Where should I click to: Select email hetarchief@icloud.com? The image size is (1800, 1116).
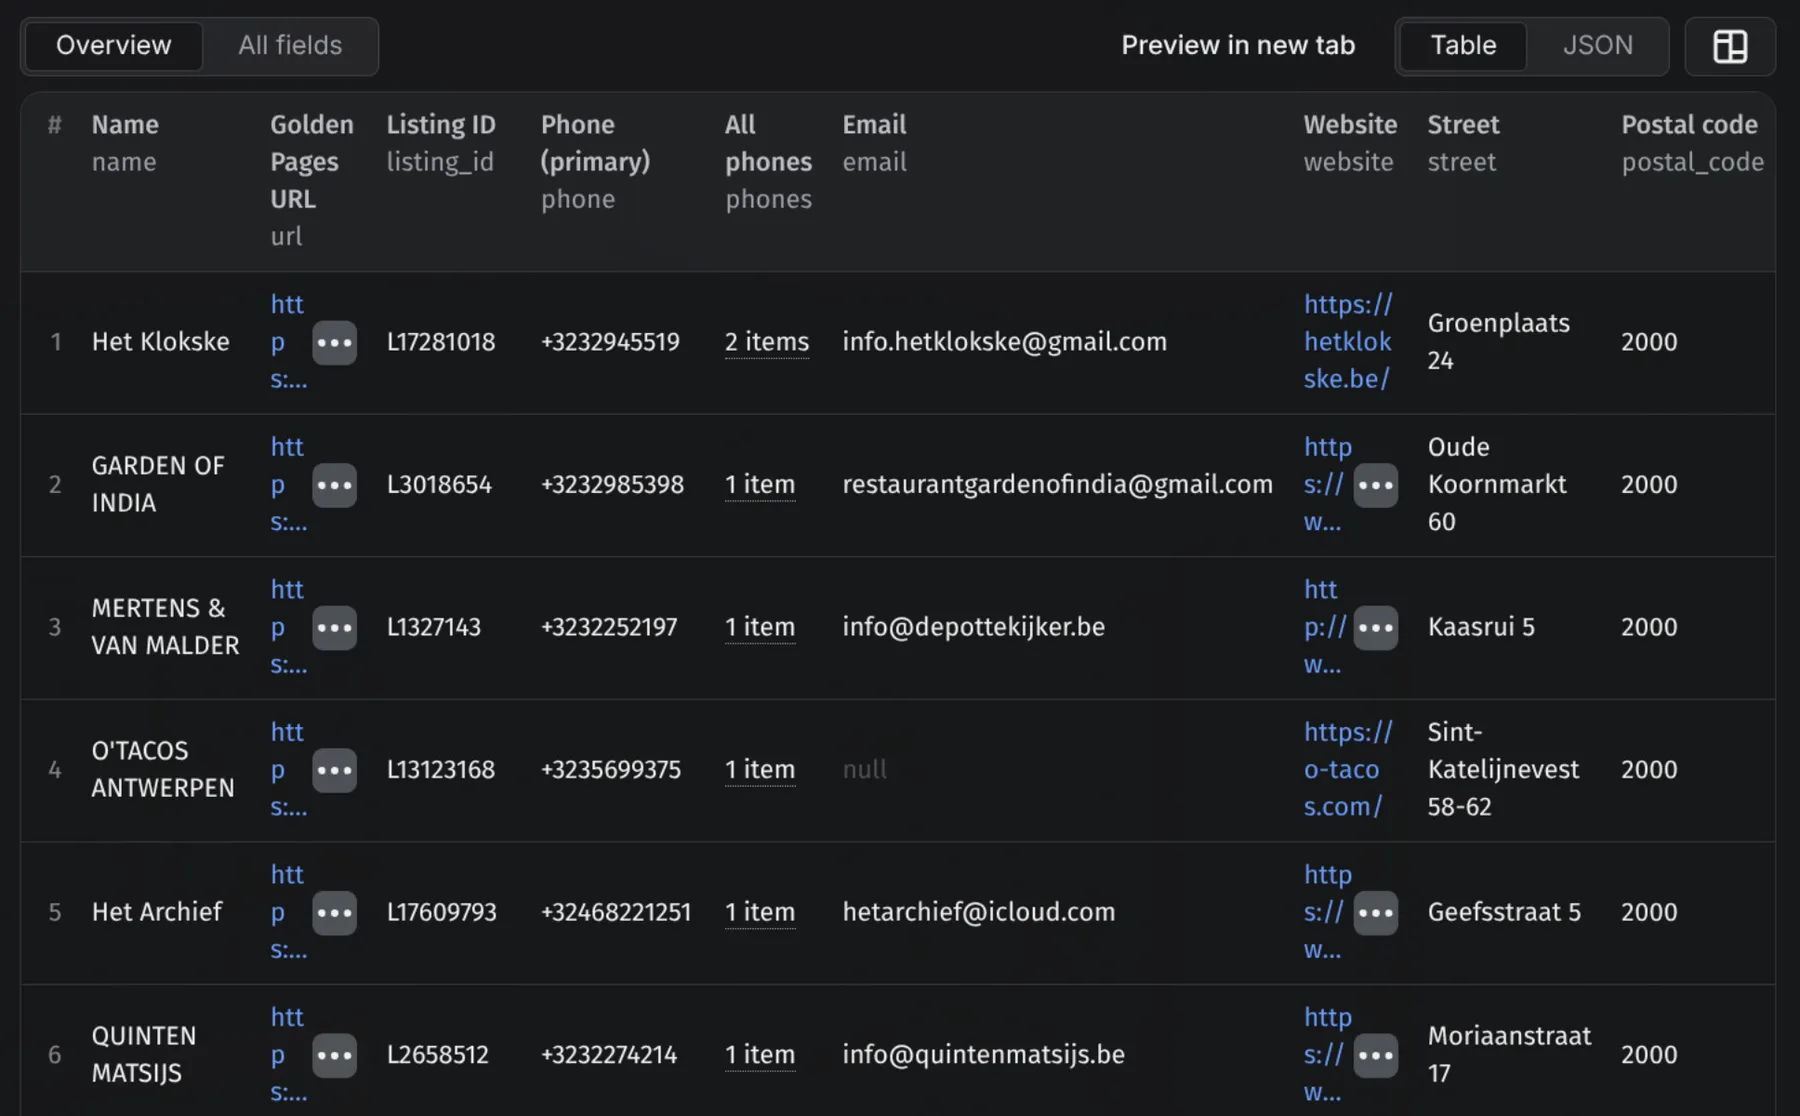pos(979,912)
